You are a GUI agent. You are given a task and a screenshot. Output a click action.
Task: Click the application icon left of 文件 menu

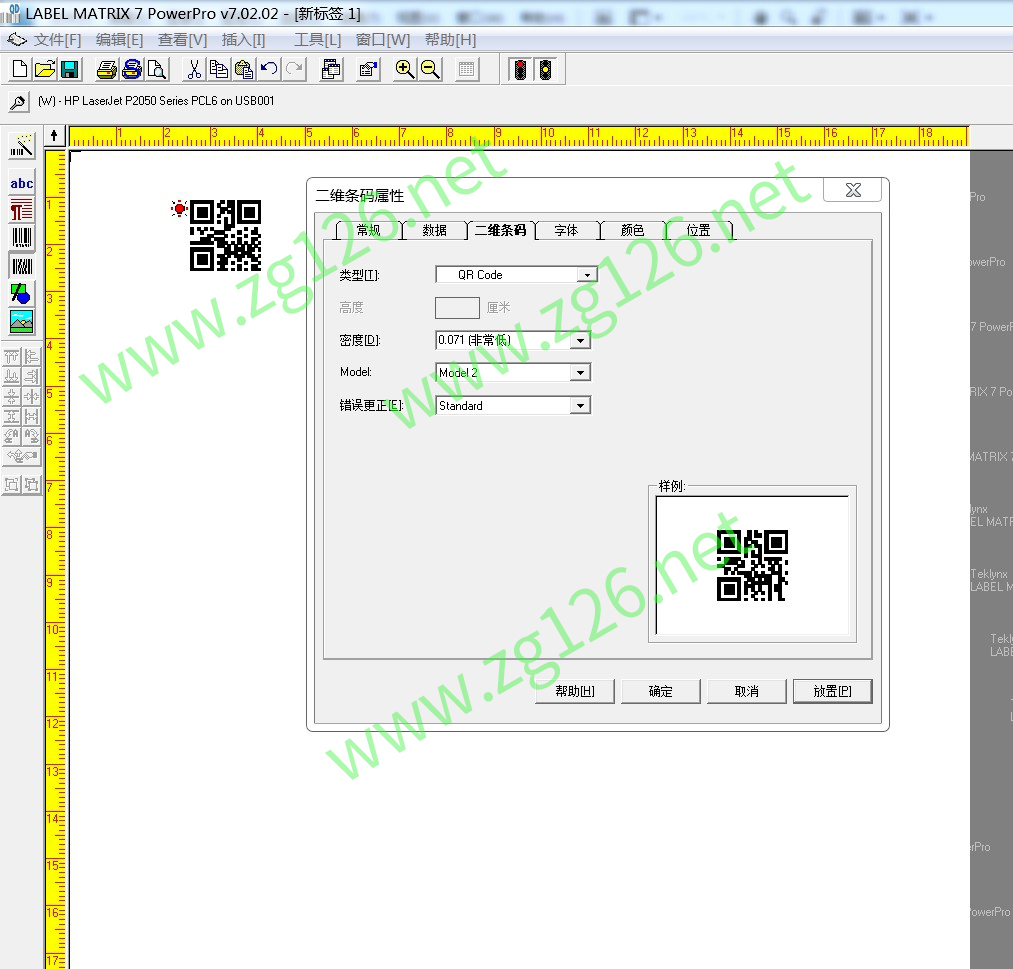coord(17,40)
